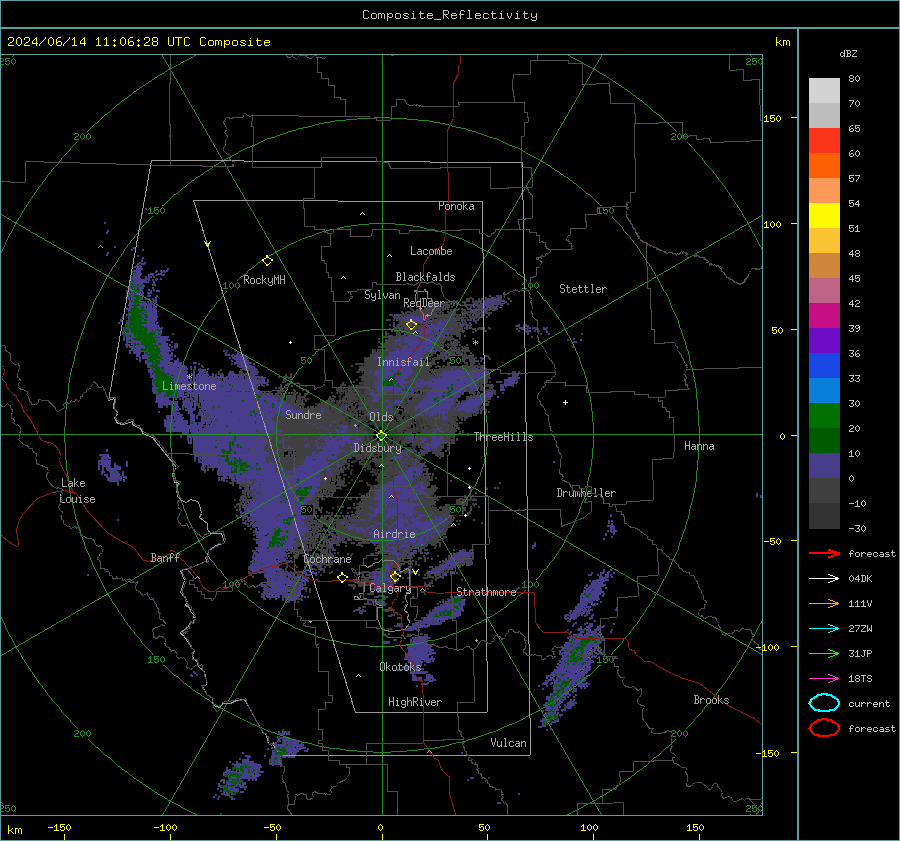Click the Blackfalds city label
Viewport: 900px width, 841px height.
click(x=425, y=277)
